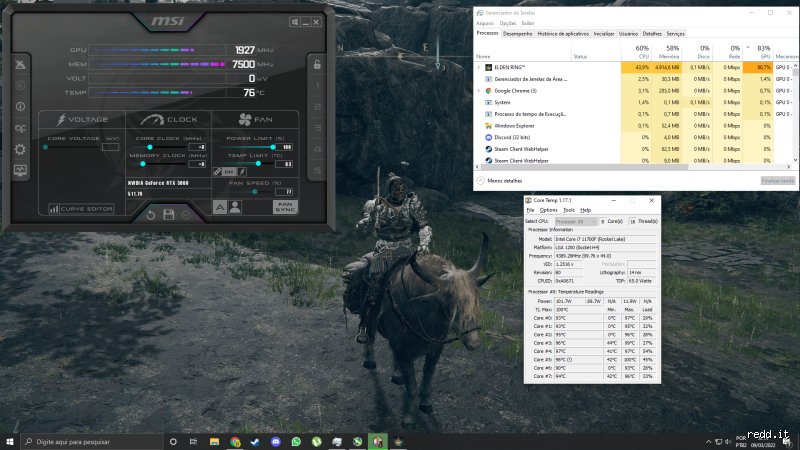This screenshot has width=800, height=450.
Task: Toggle user-defined fan control icon
Action: pos(235,207)
